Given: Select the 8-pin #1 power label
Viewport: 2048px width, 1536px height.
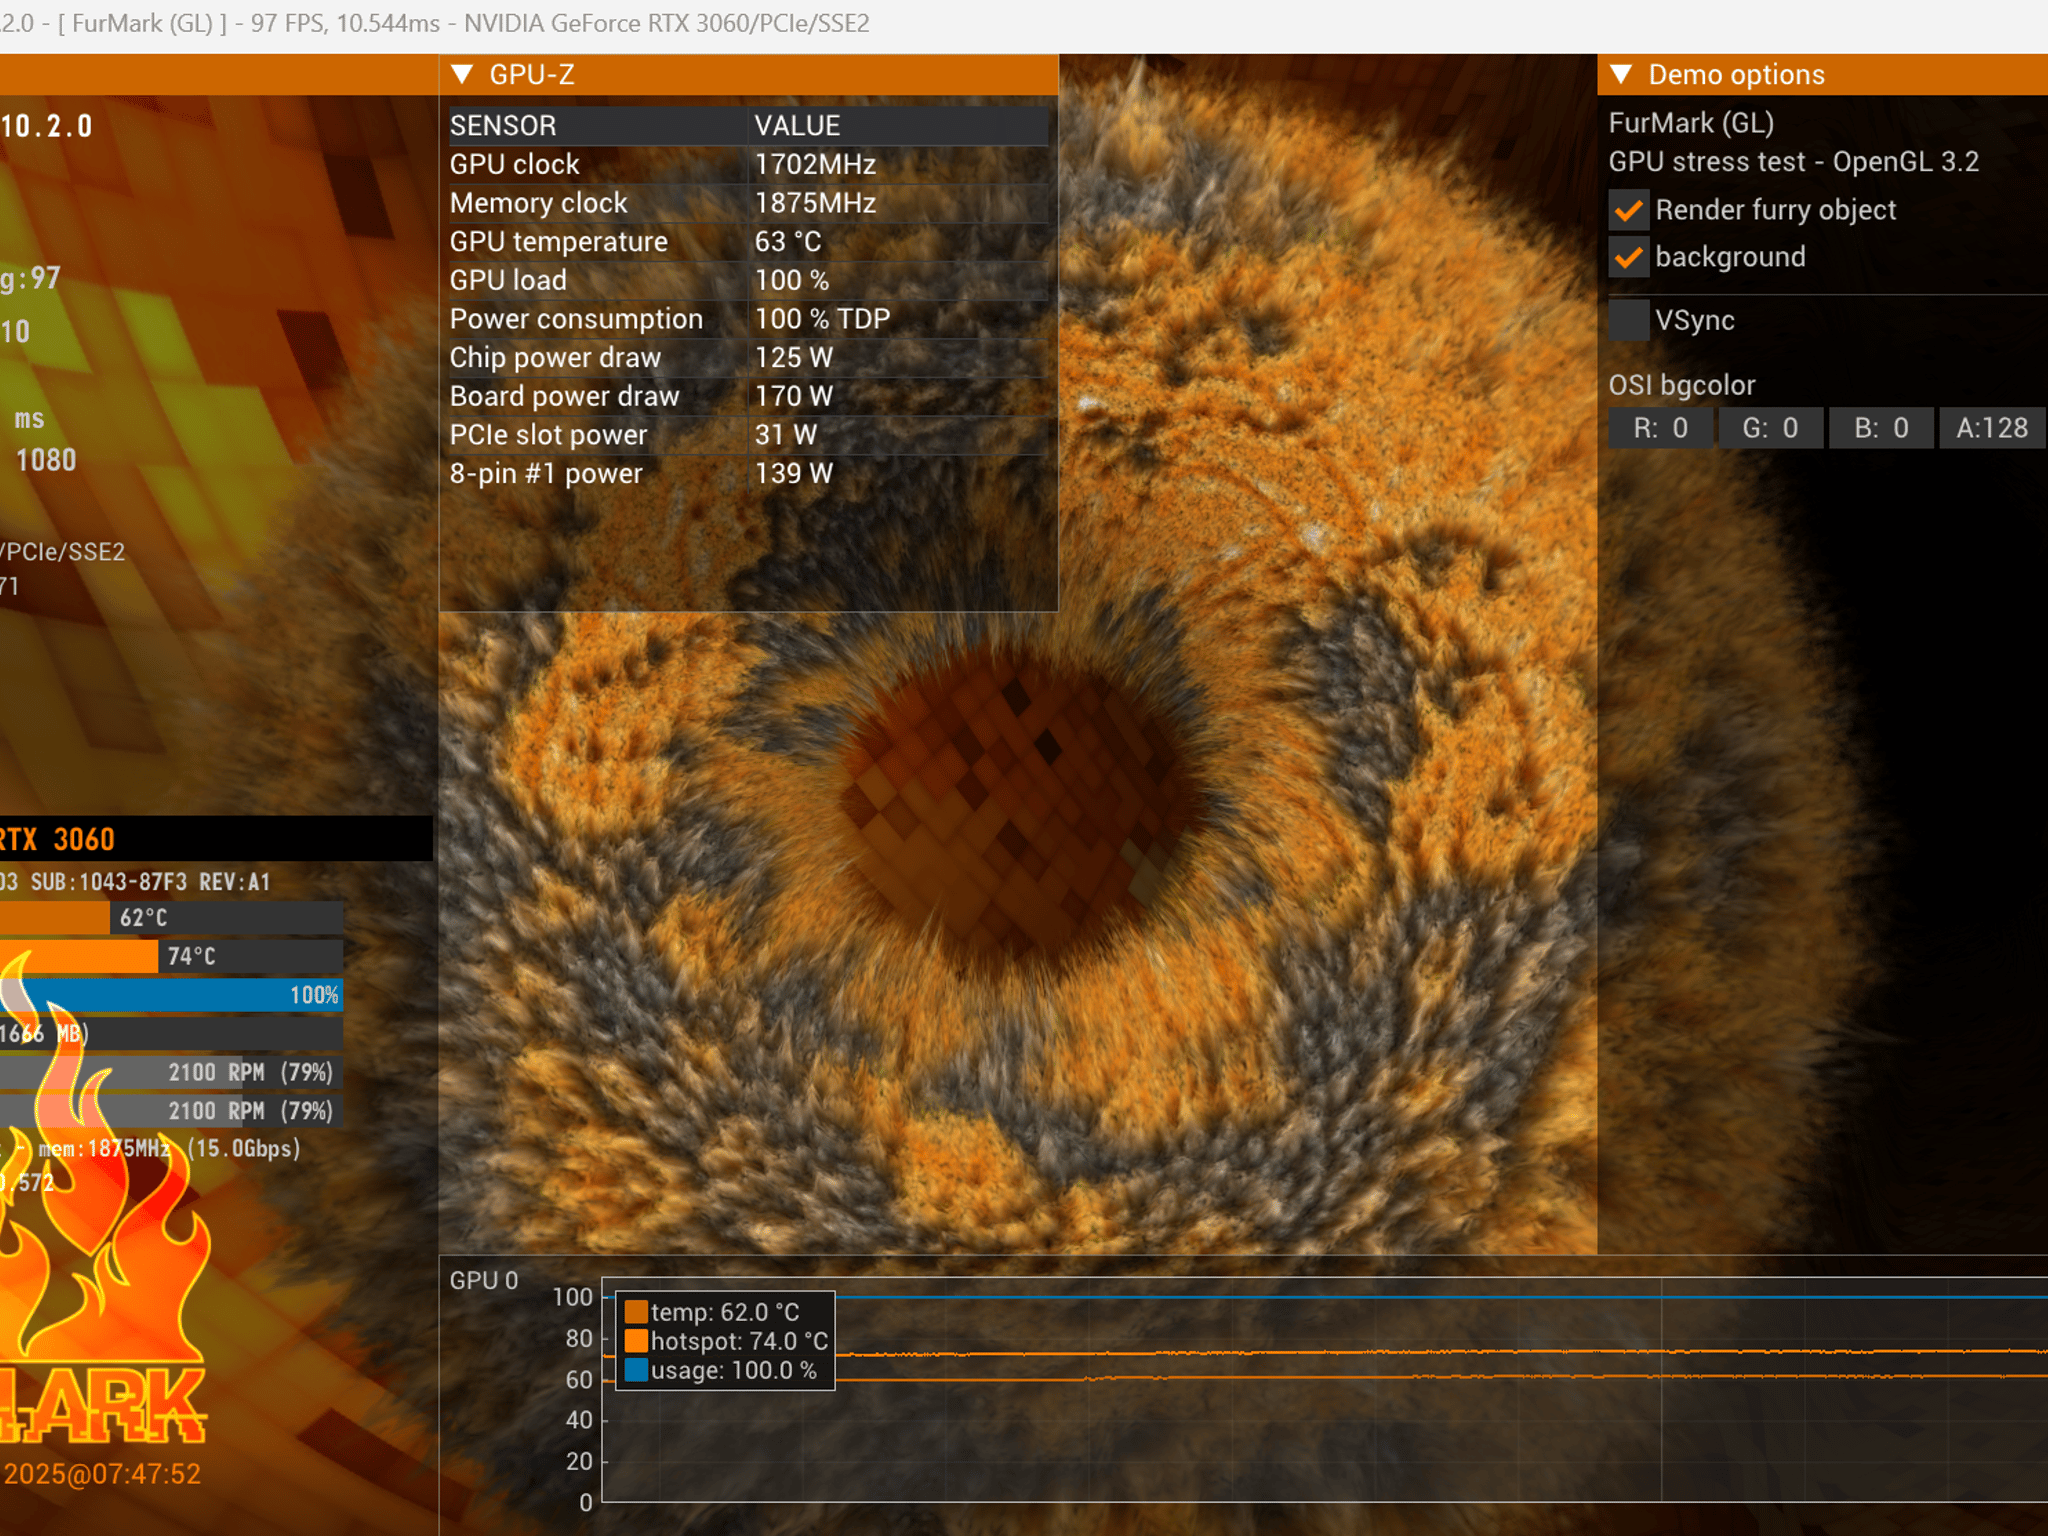Looking at the screenshot, I should (546, 474).
